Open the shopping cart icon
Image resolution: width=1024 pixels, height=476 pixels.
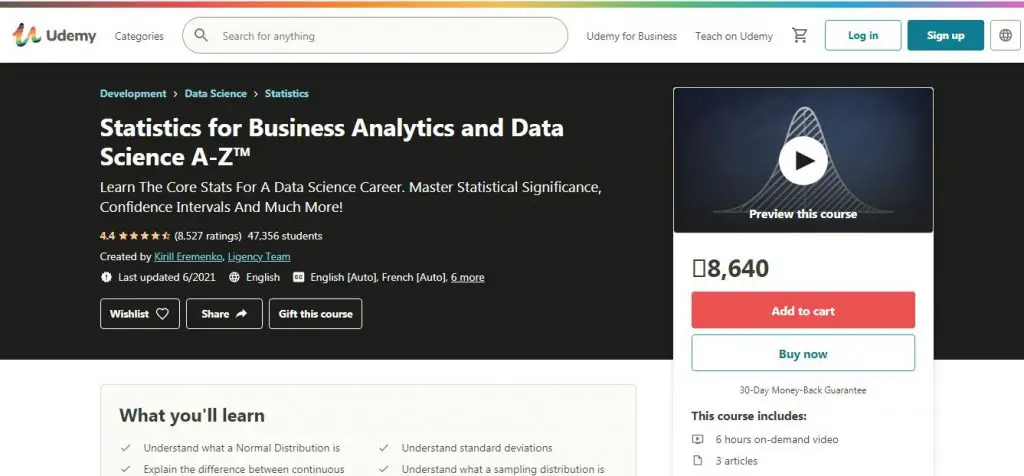(x=799, y=36)
